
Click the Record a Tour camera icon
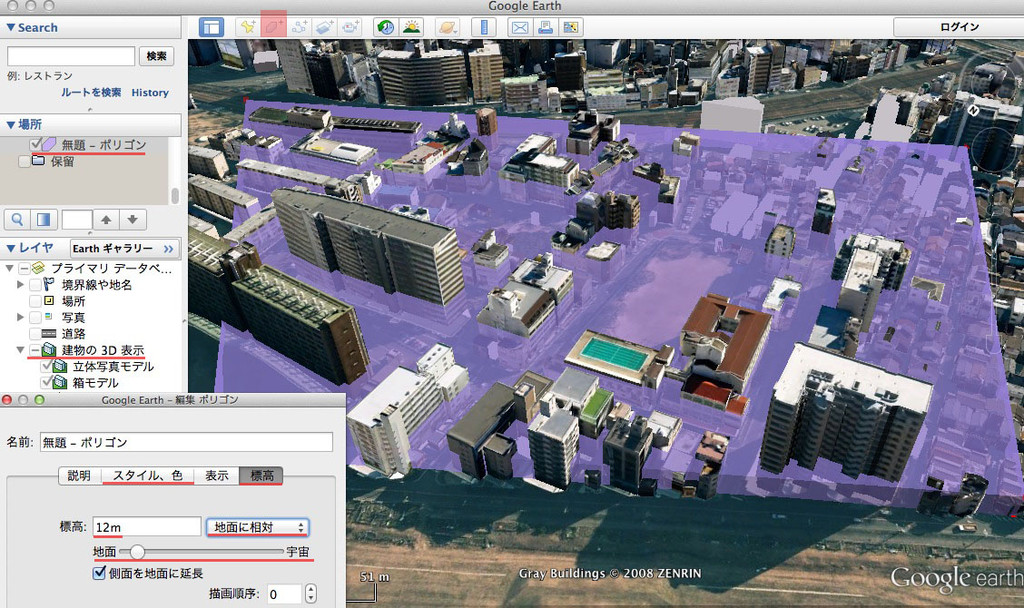(x=351, y=27)
